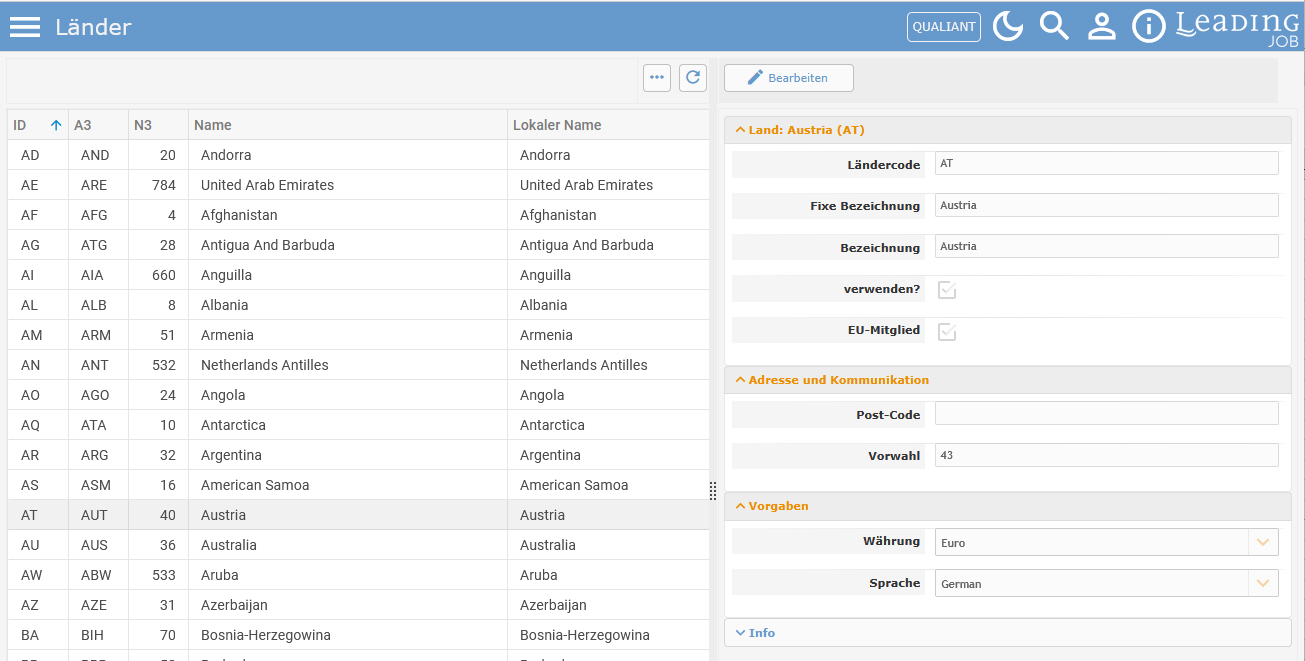
Task: Click the Bearbeiten edit button
Action: click(x=789, y=78)
